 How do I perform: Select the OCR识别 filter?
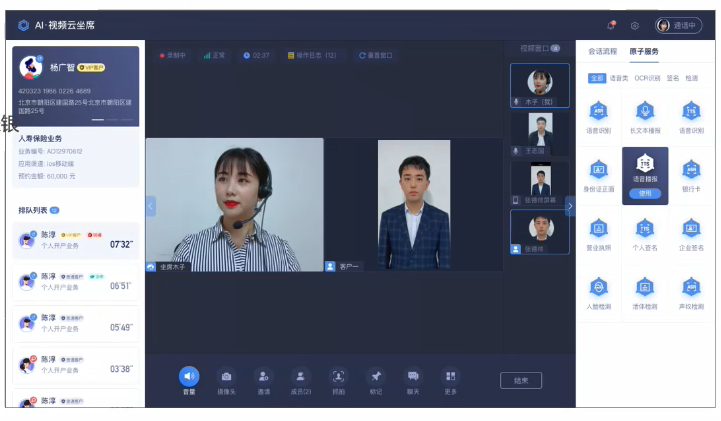coord(647,78)
